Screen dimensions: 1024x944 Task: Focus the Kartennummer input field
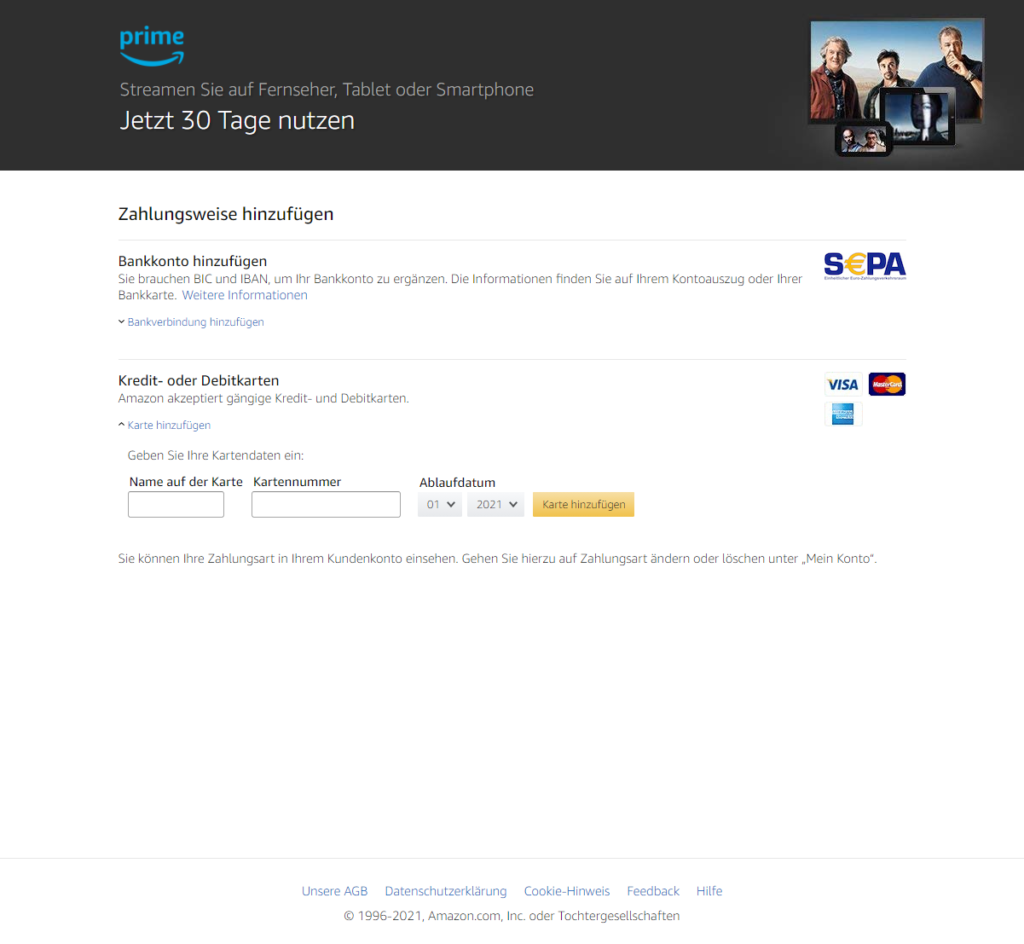(326, 505)
